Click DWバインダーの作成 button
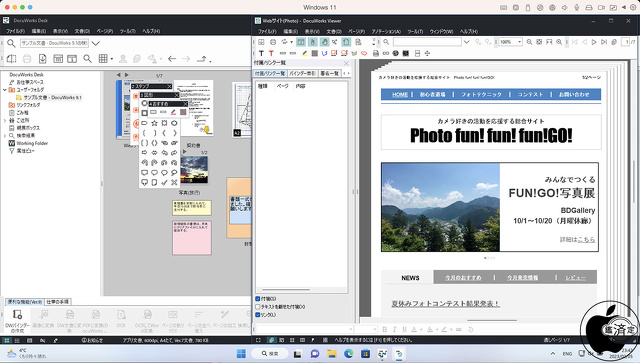640x363 pixels. (x=17, y=321)
